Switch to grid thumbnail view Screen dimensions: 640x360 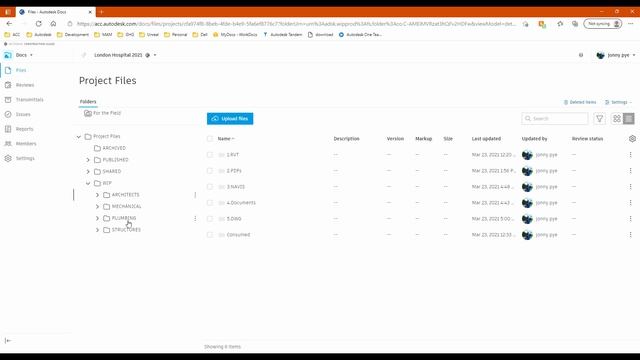tap(617, 118)
